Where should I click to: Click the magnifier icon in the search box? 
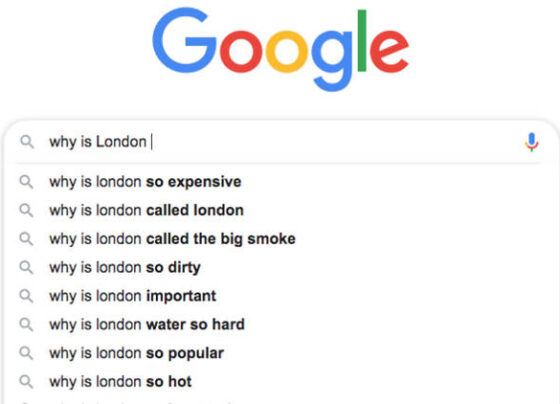[x=27, y=142]
